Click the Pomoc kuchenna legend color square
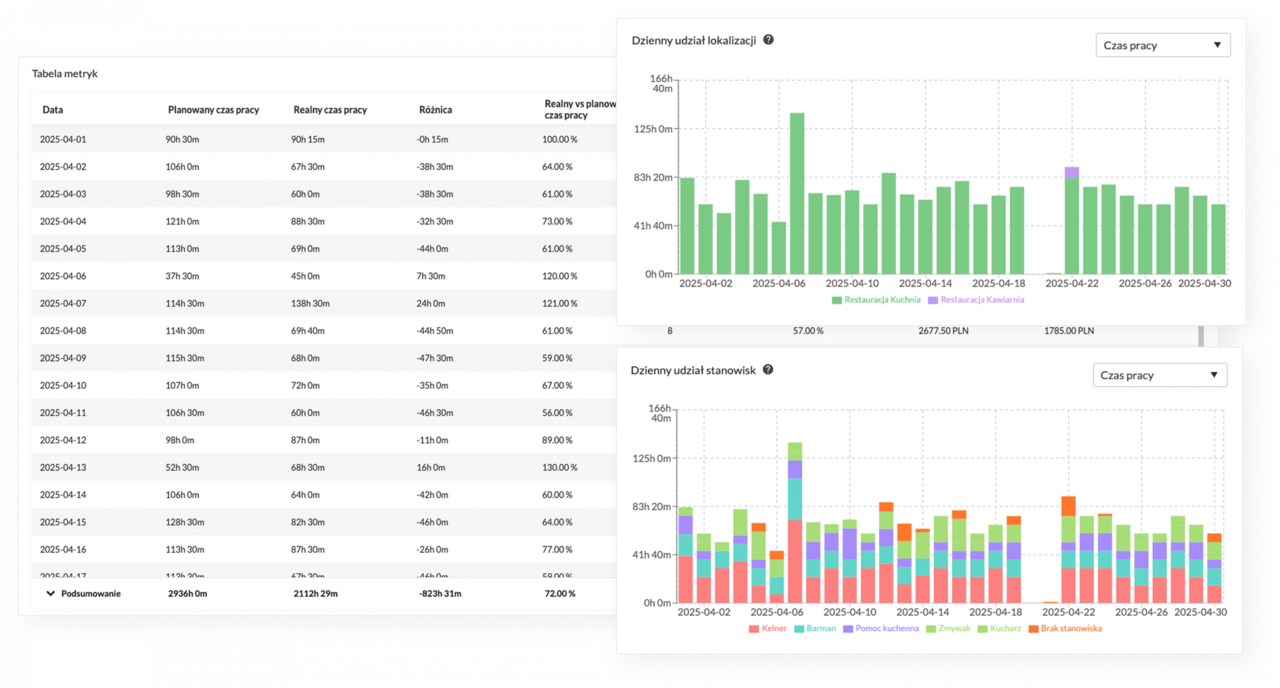The width and height of the screenshot is (1280, 688). tap(848, 628)
